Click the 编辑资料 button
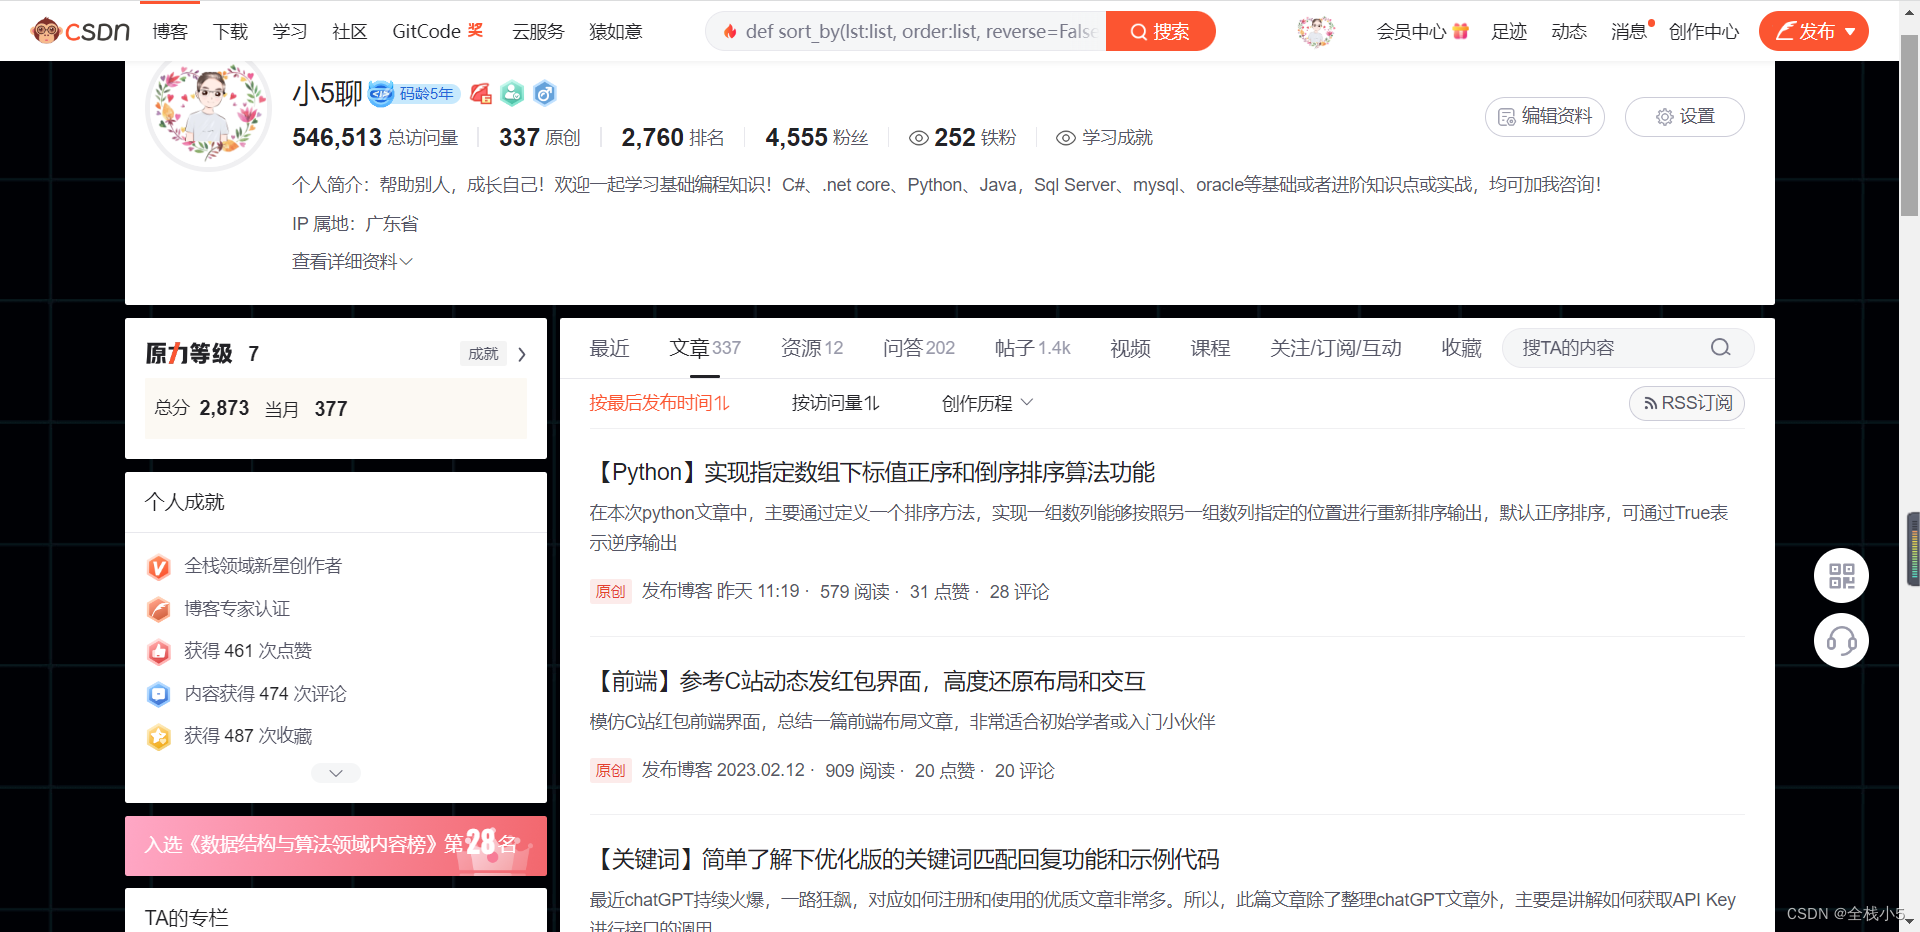Screen dimensions: 1920x932 [x=1545, y=117]
